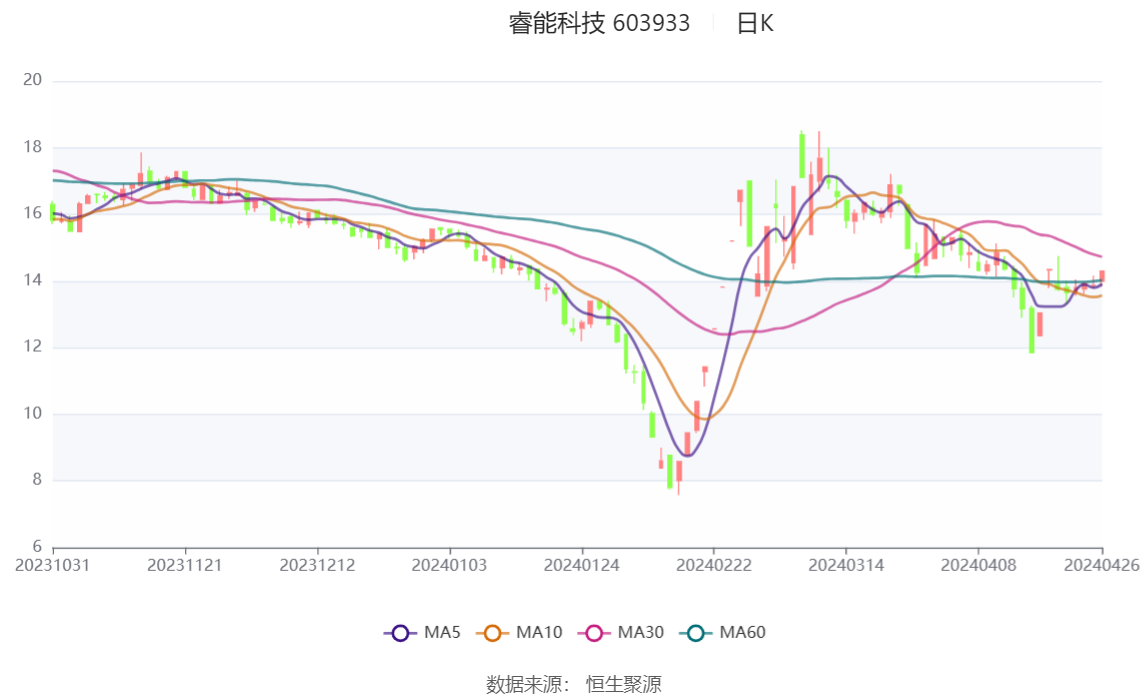1148x699 pixels.
Task: Click the x-axis date label 20240314
Action: [846, 565]
